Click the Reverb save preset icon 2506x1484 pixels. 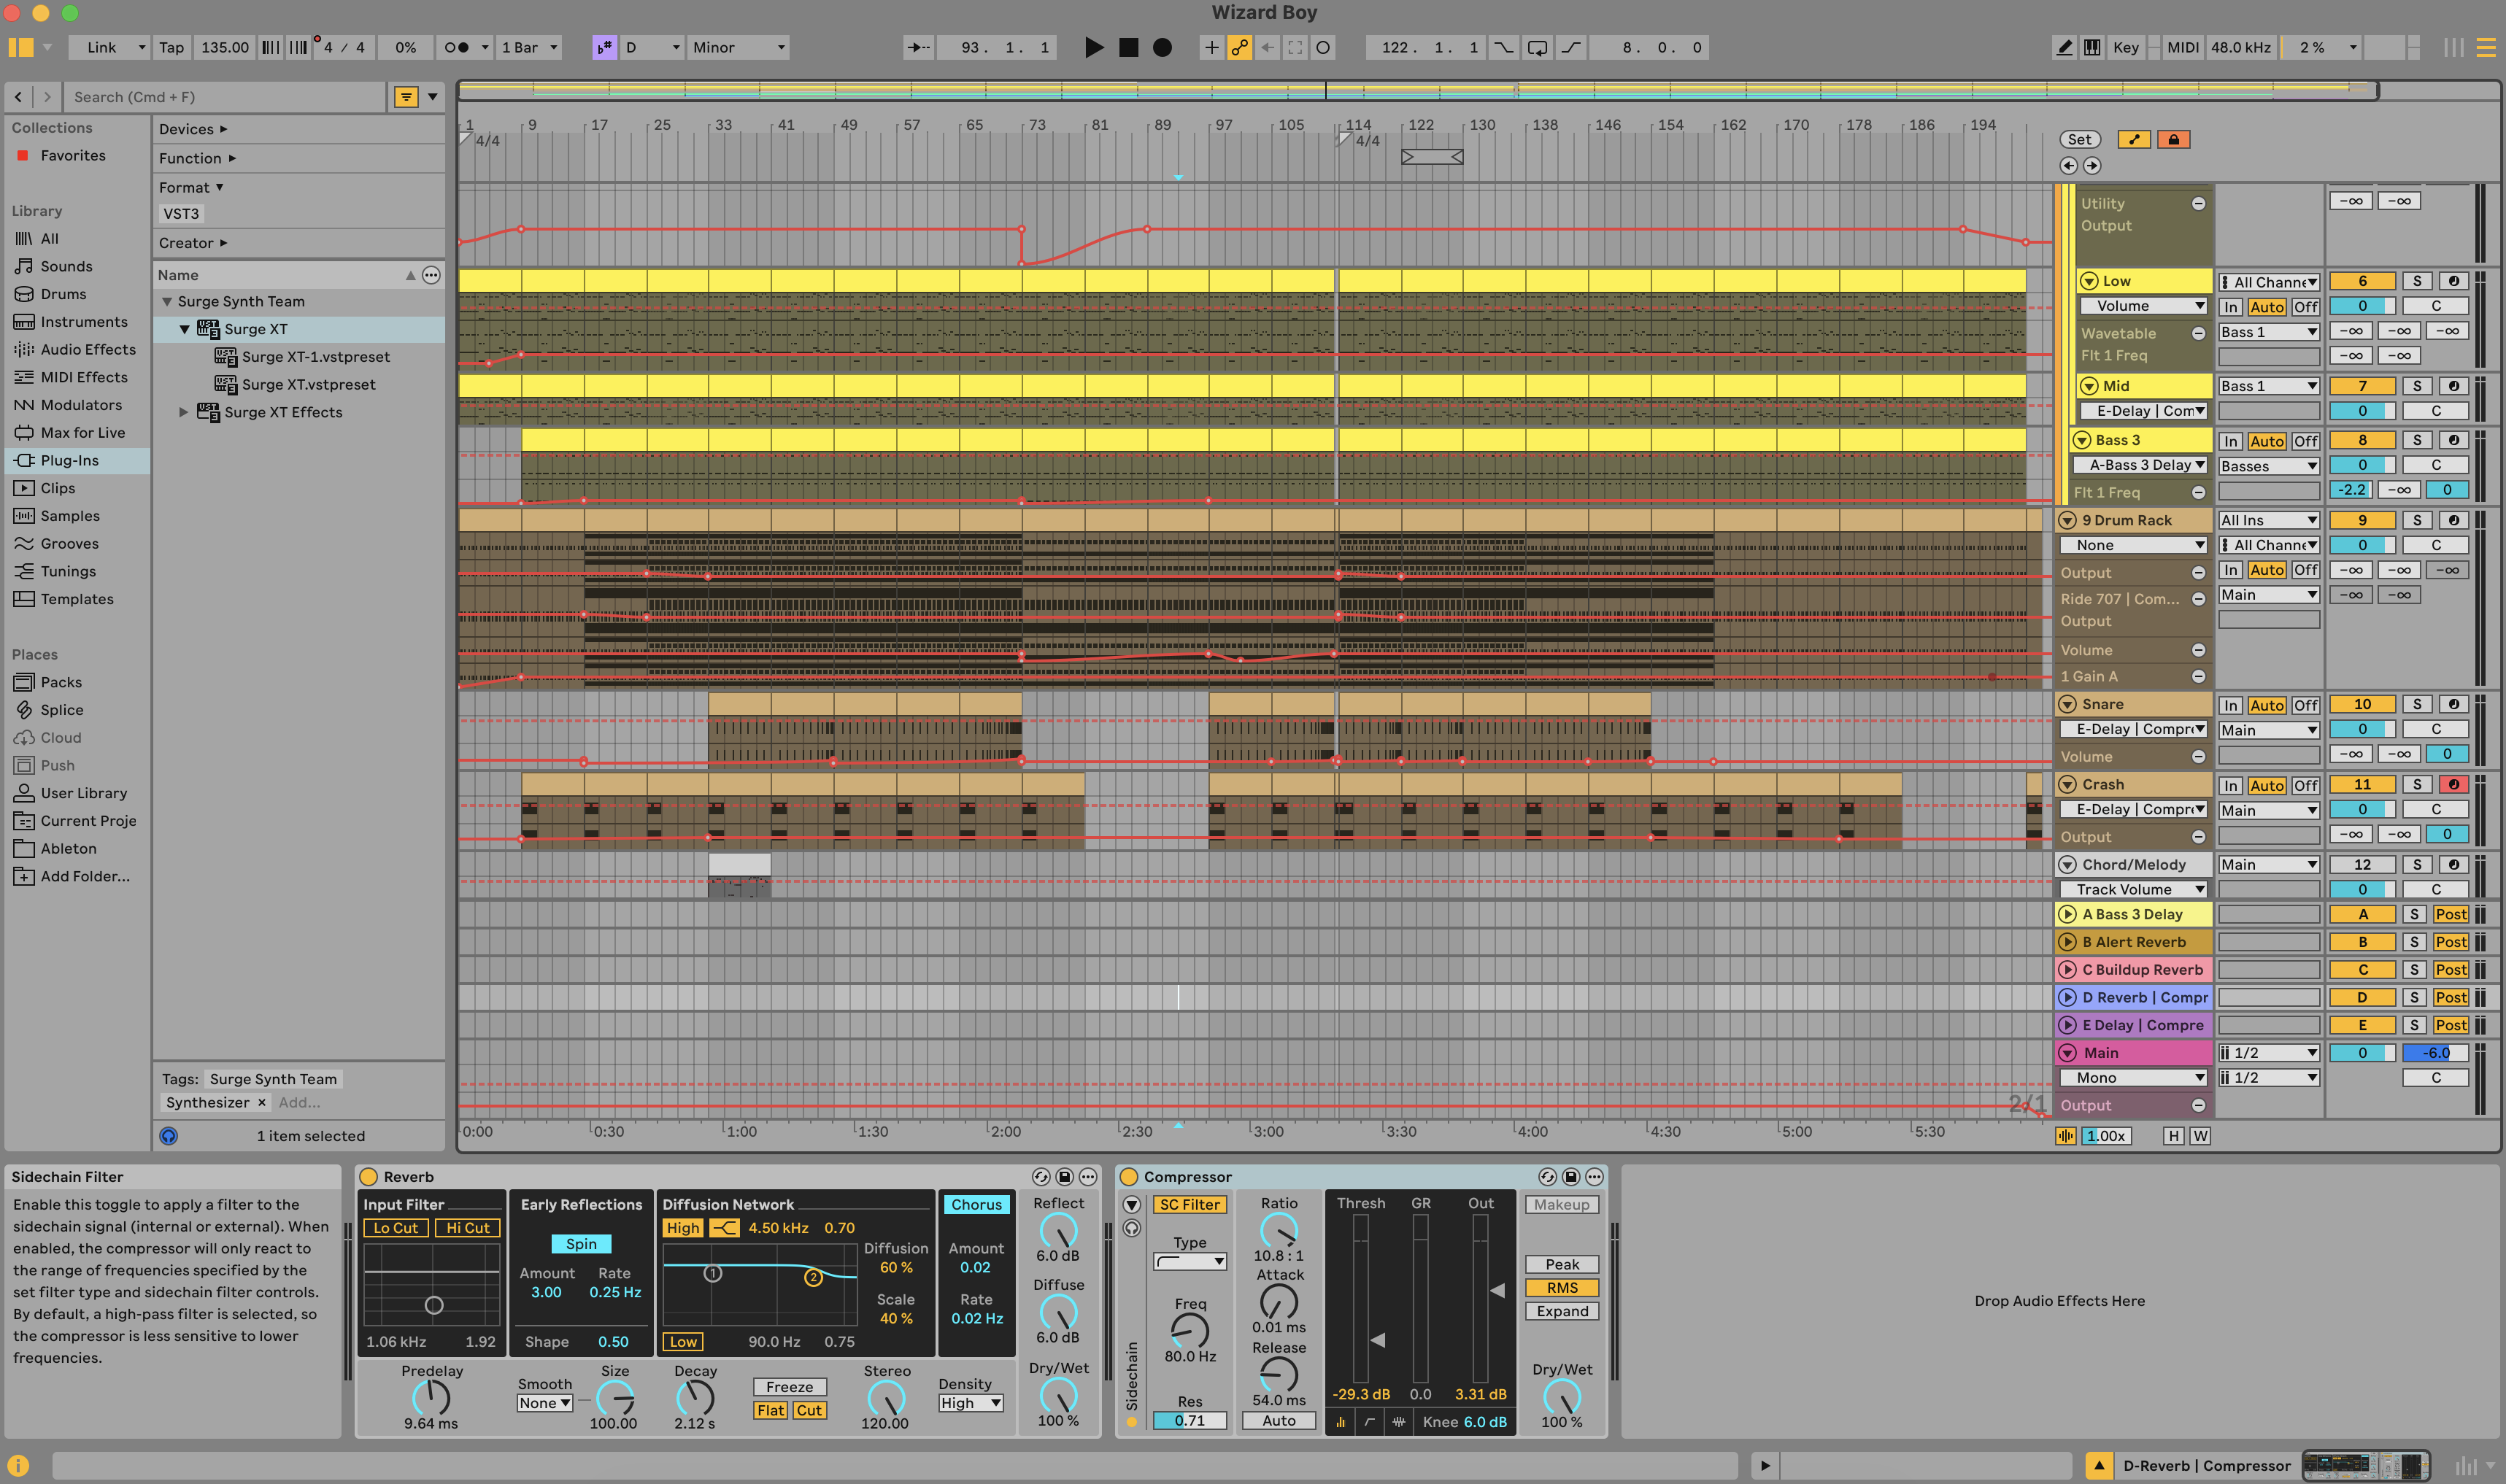pyautogui.click(x=1065, y=1177)
